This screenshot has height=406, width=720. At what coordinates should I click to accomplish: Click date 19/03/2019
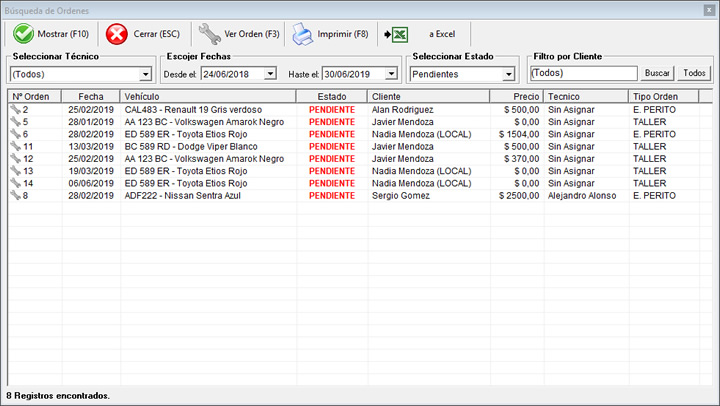pos(91,171)
